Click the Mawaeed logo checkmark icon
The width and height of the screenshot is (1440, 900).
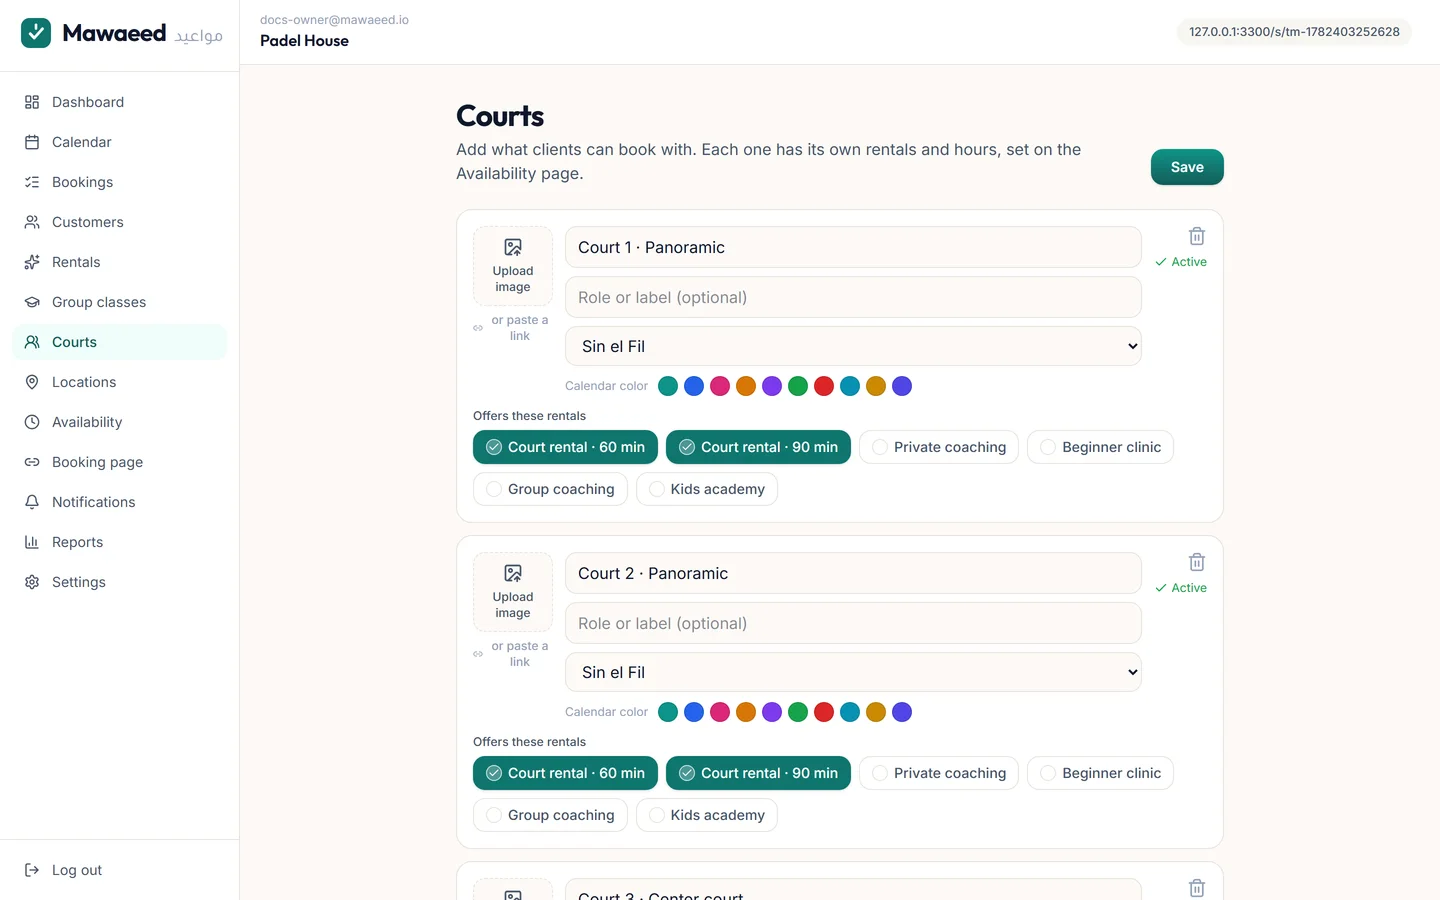[x=36, y=33]
